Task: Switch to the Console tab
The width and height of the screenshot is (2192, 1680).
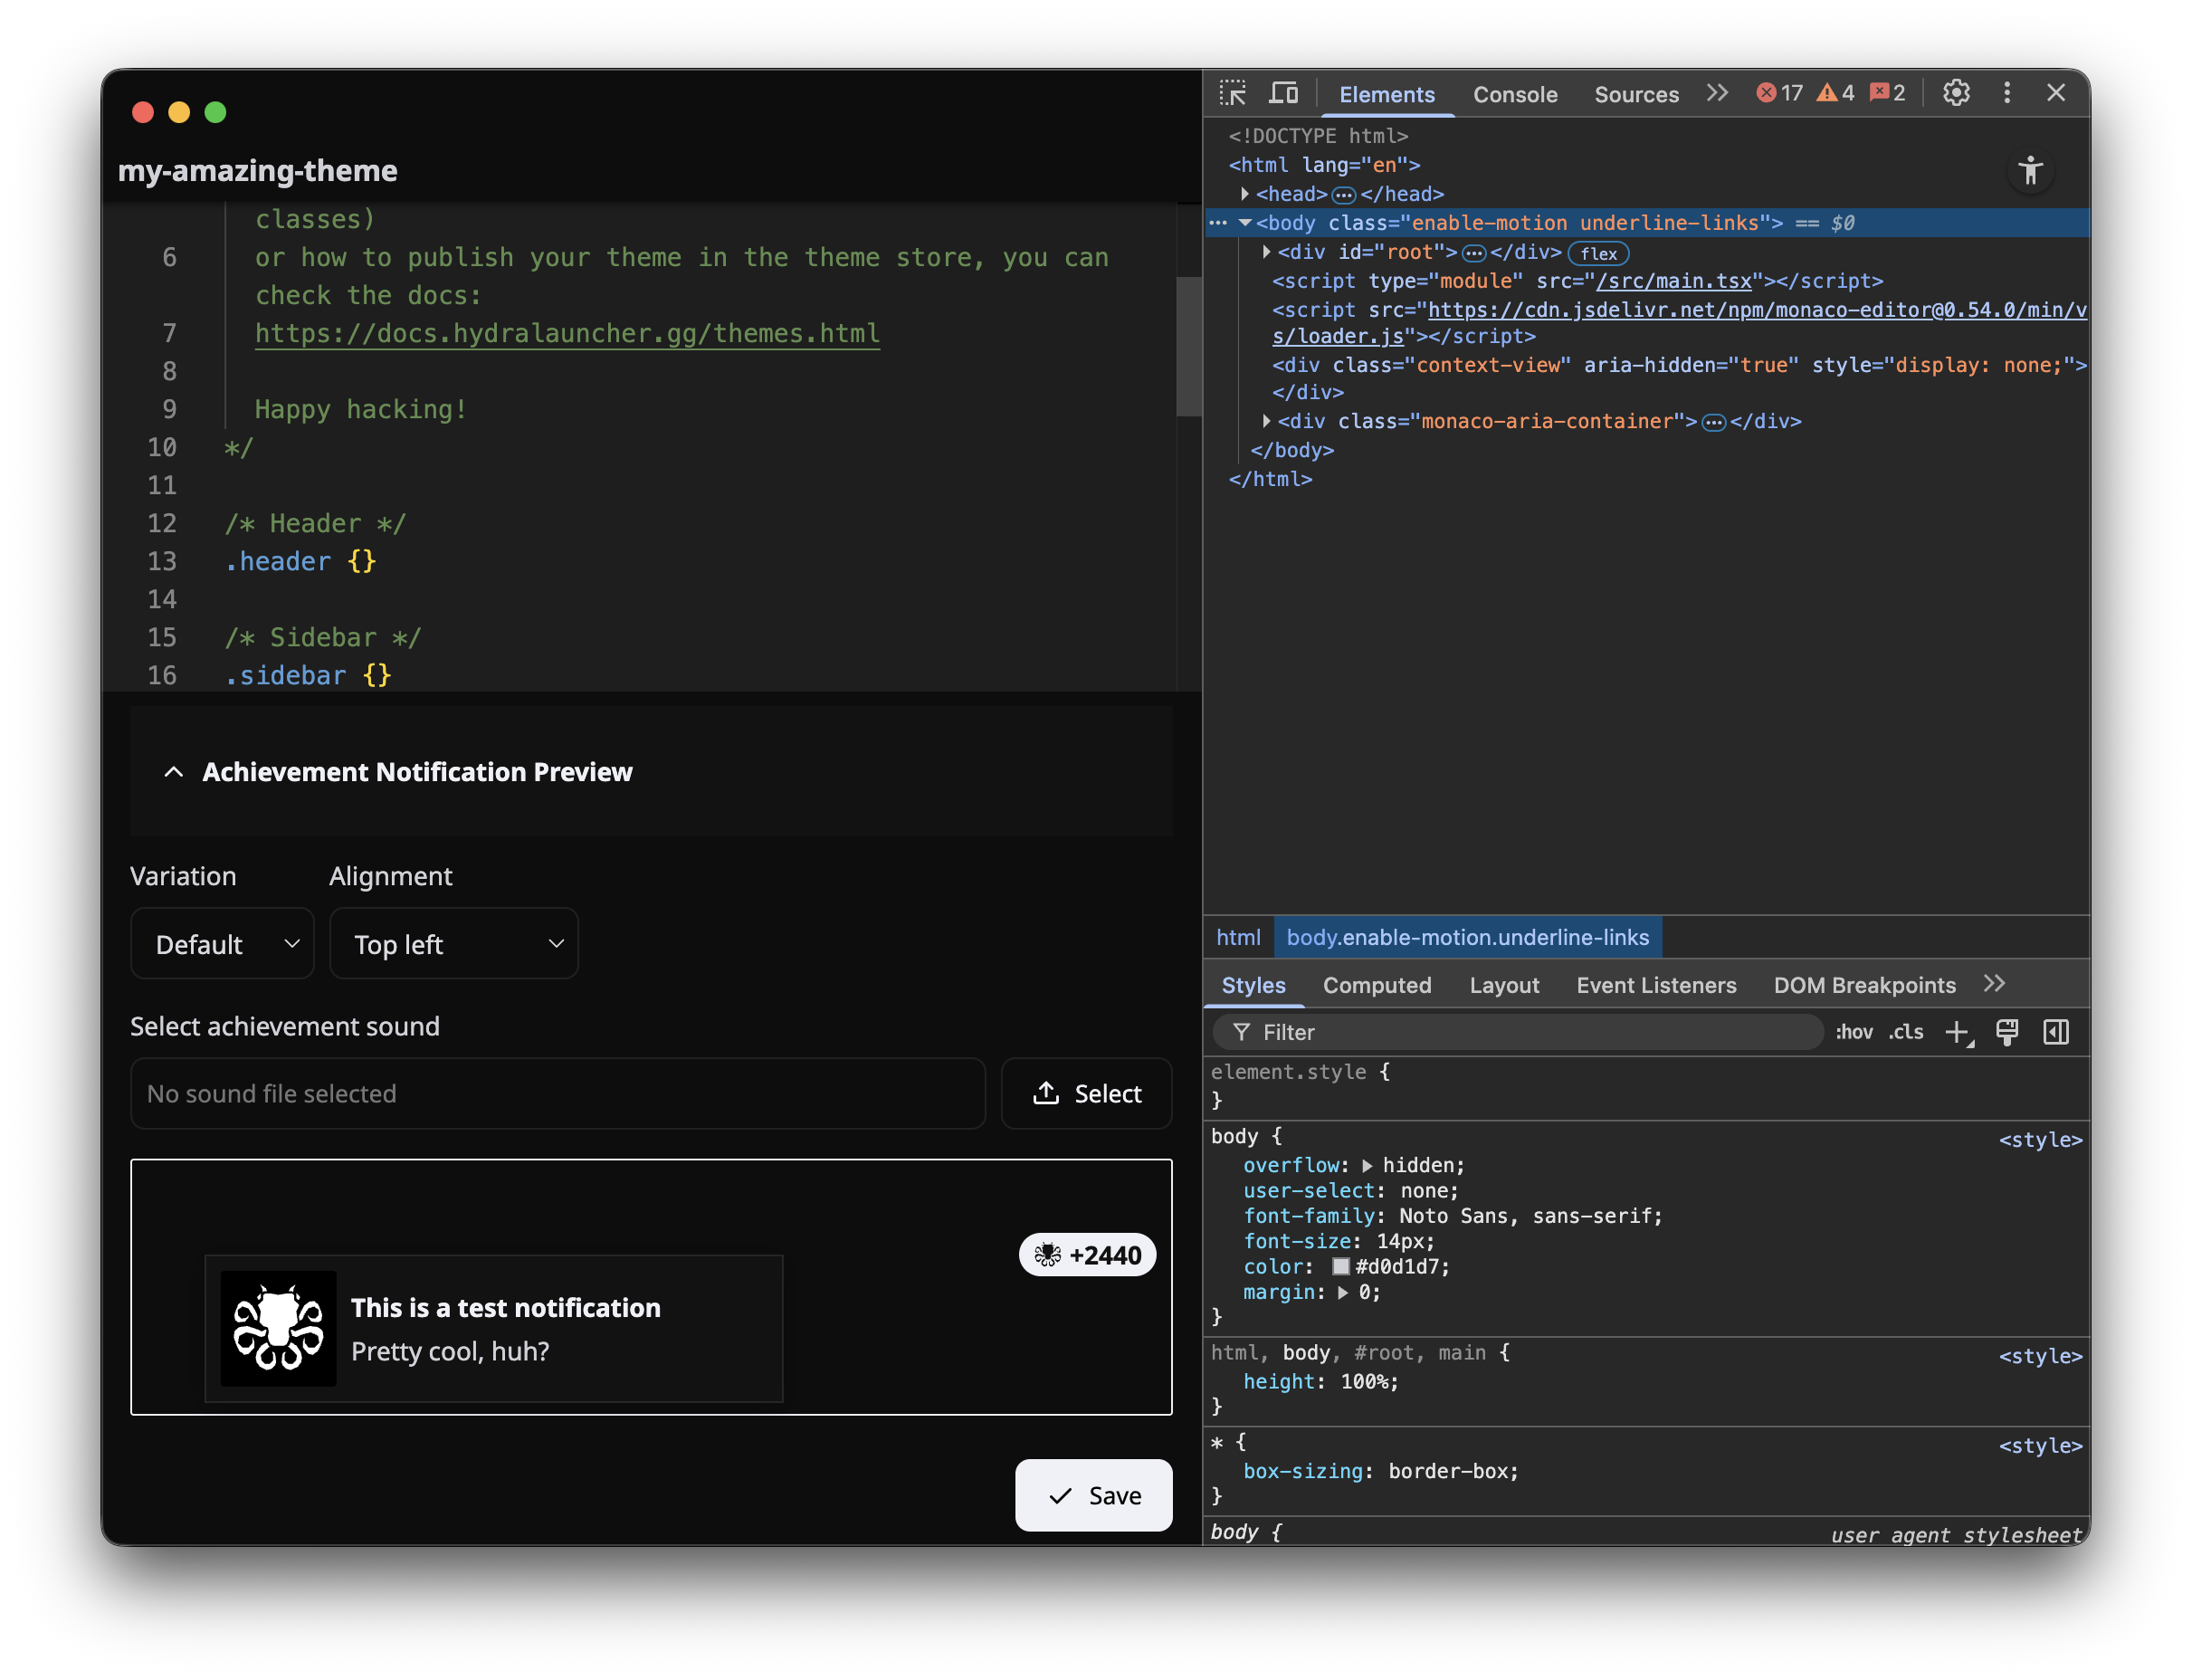Action: (x=1515, y=94)
